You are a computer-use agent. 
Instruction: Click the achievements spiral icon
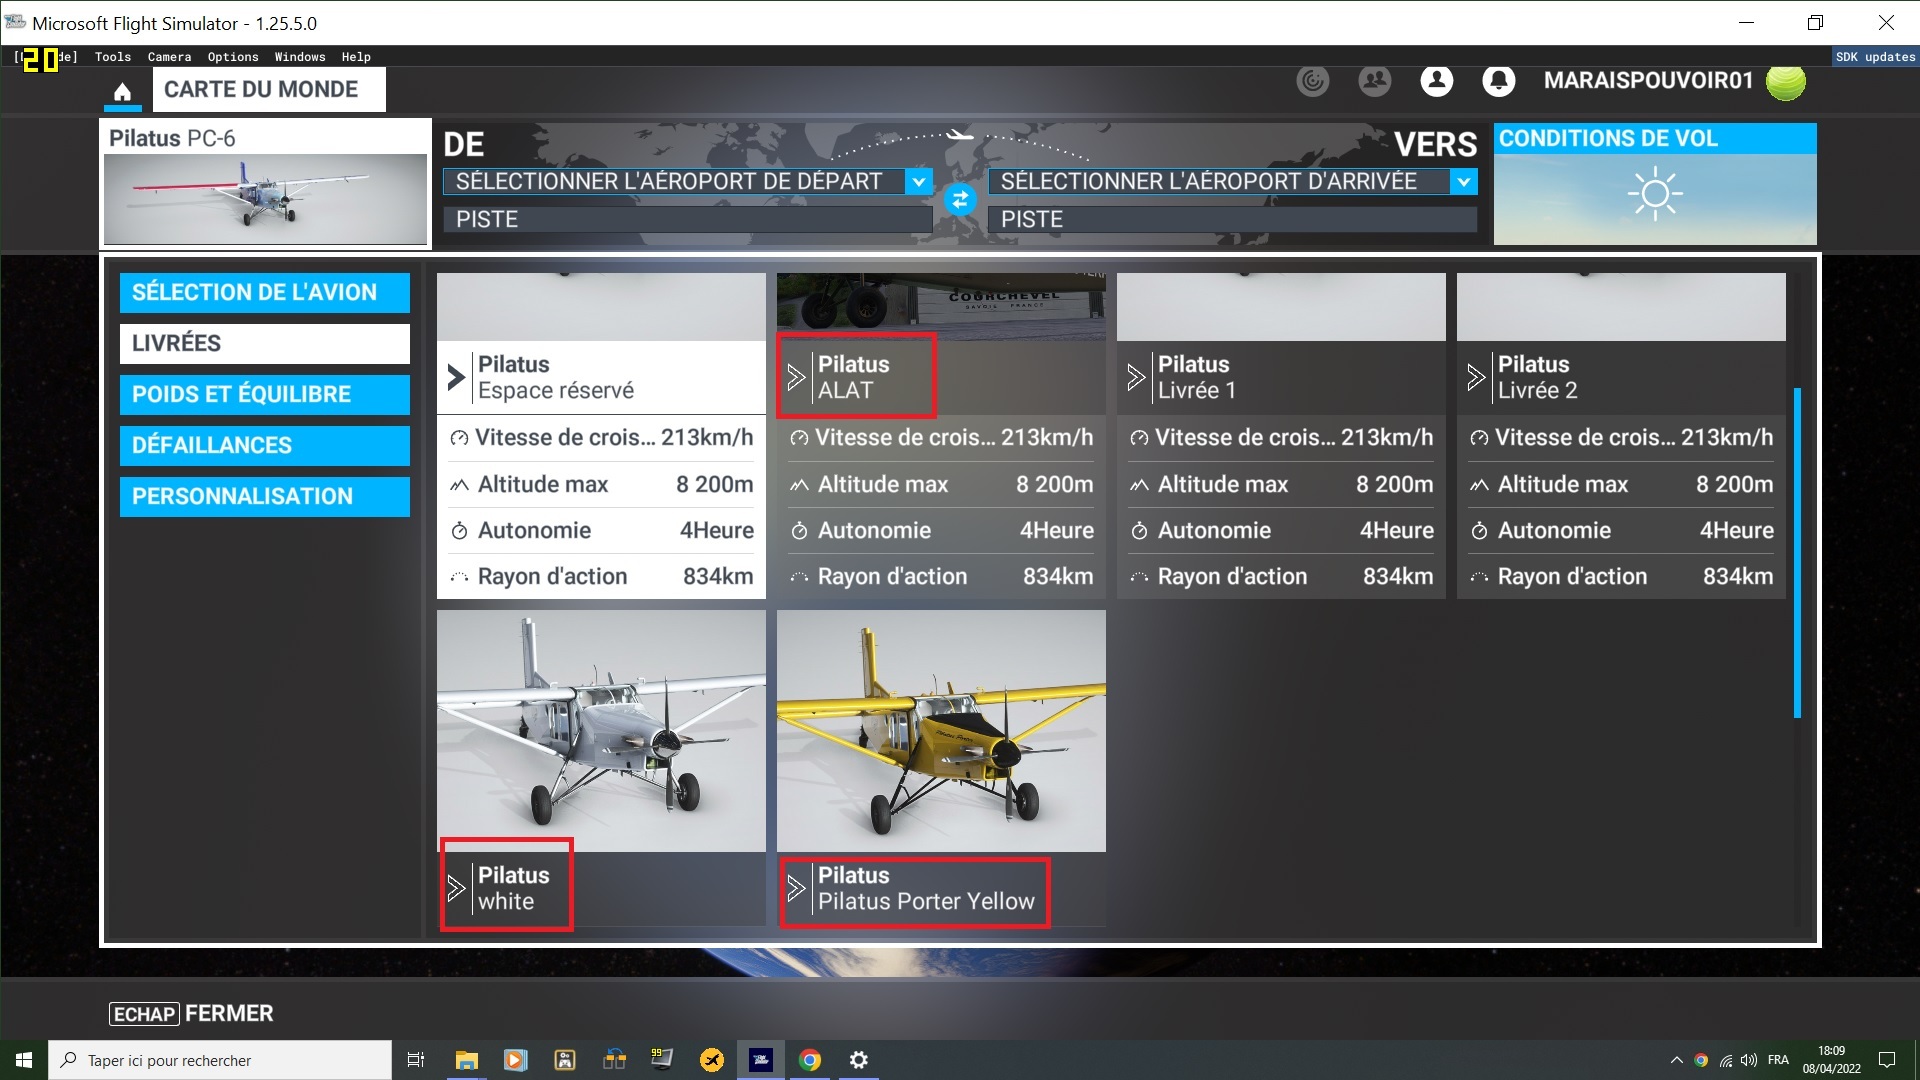[x=1313, y=81]
